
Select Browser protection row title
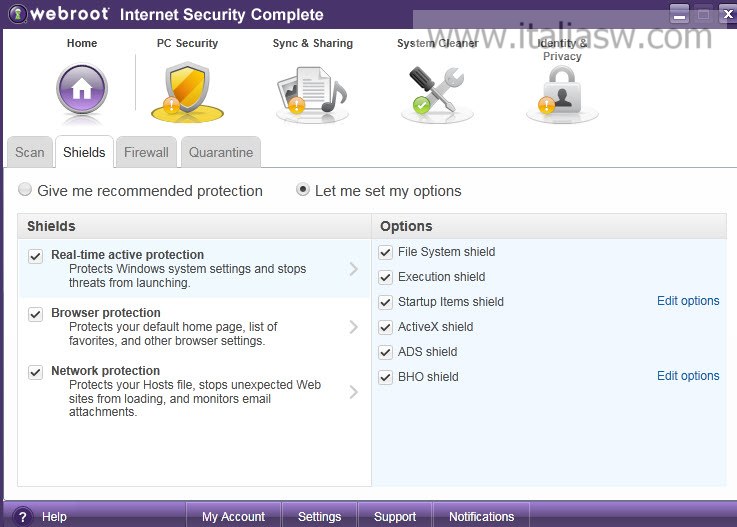pyautogui.click(x=106, y=313)
